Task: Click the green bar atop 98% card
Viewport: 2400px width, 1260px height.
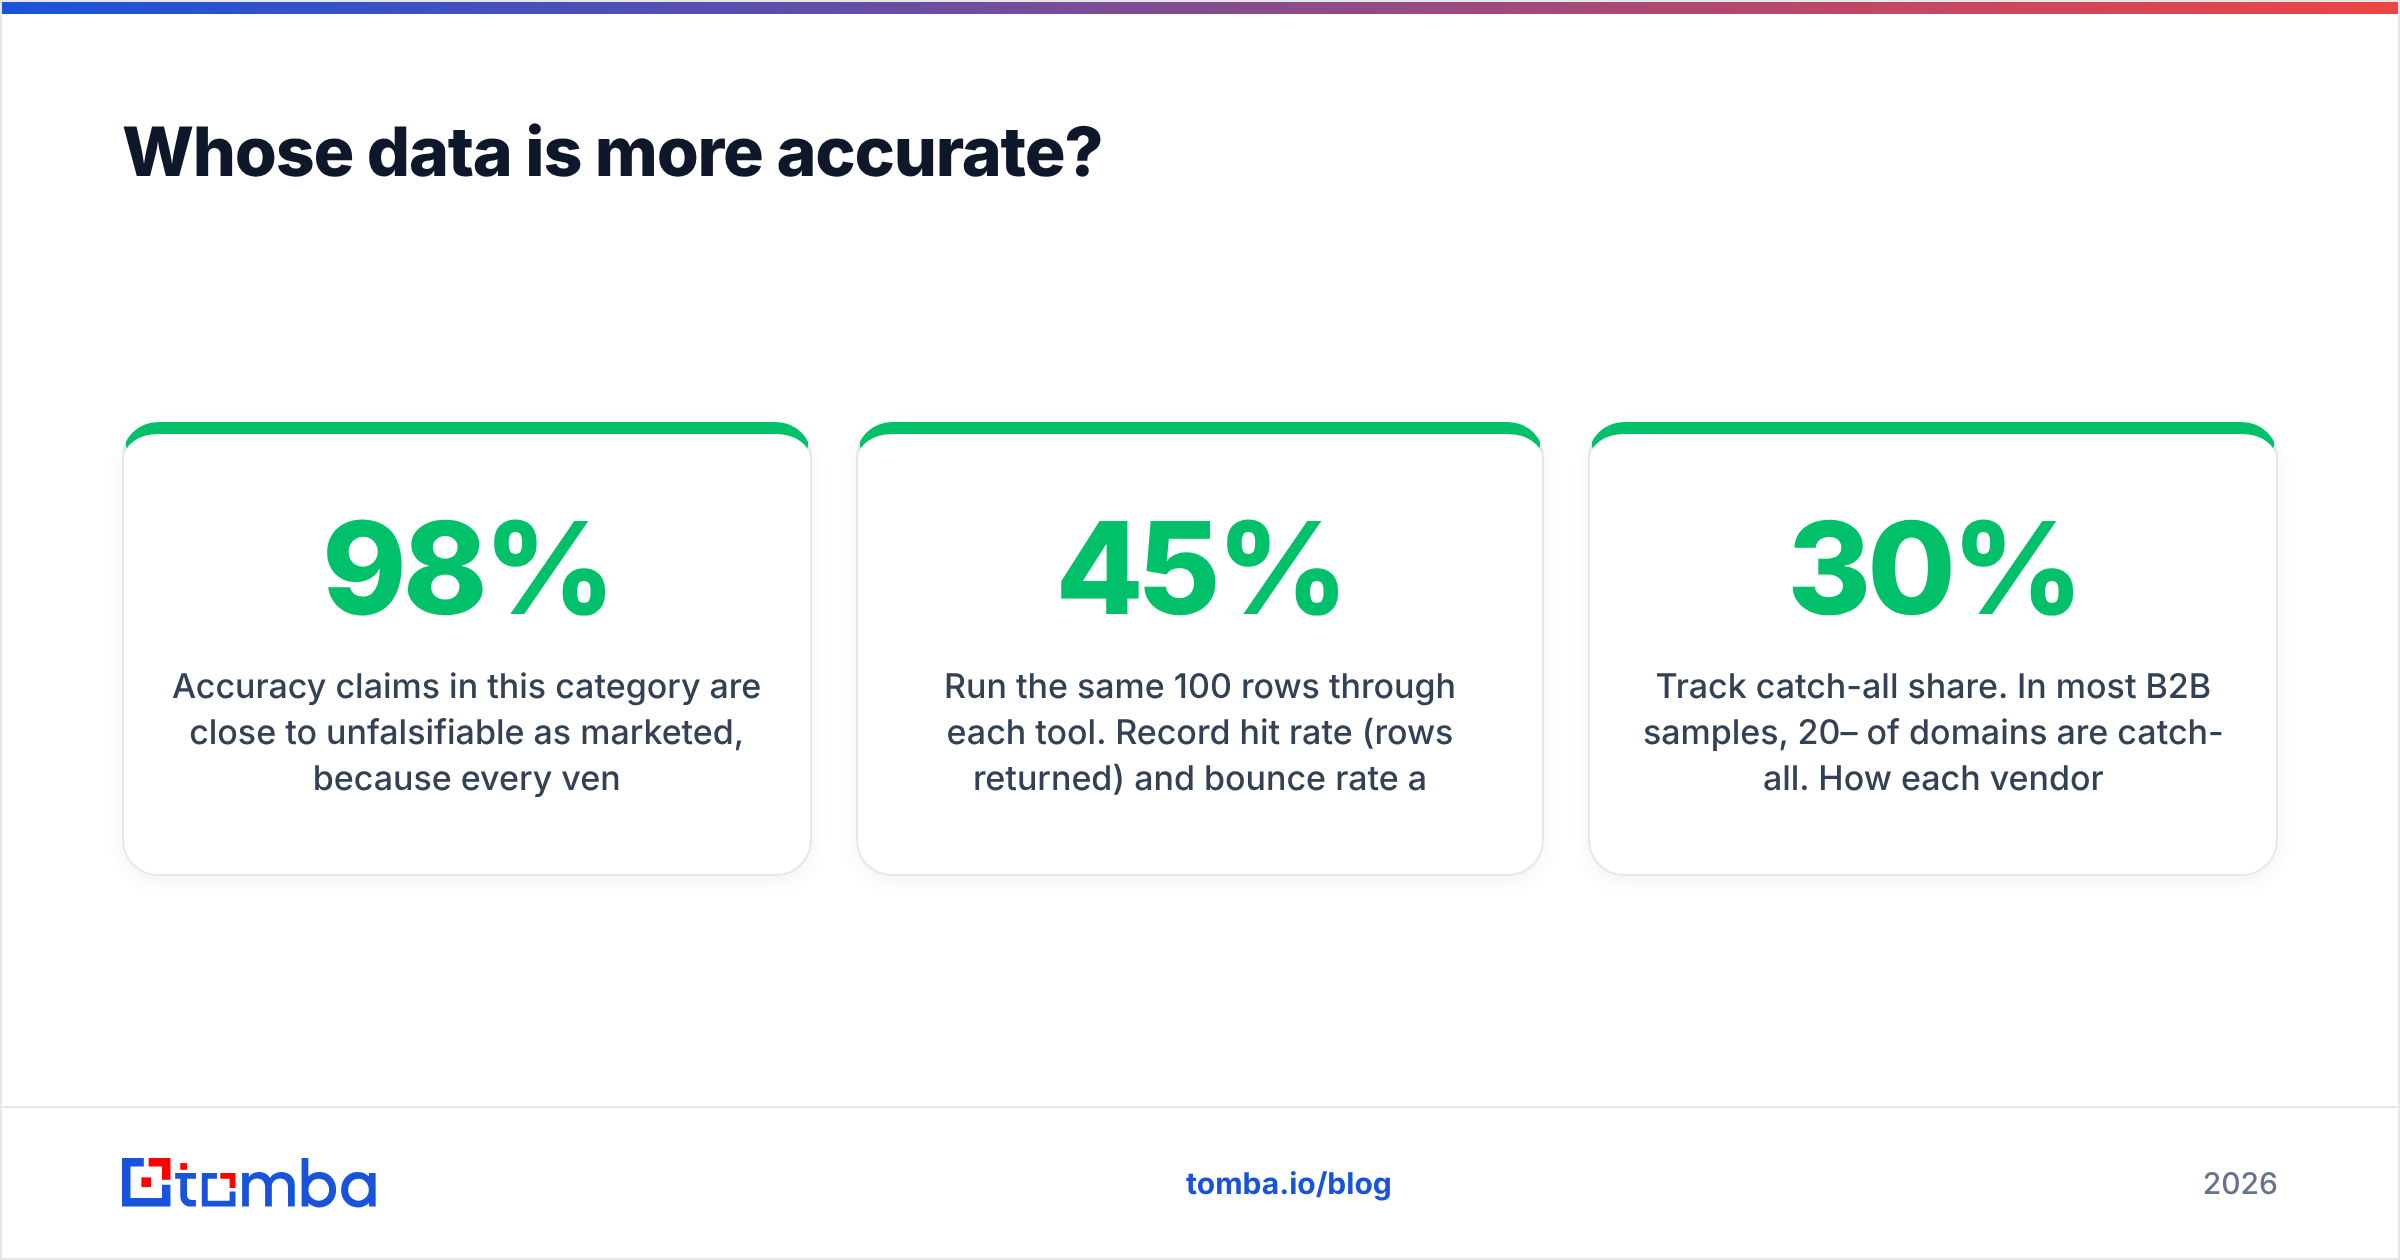Action: [466, 428]
